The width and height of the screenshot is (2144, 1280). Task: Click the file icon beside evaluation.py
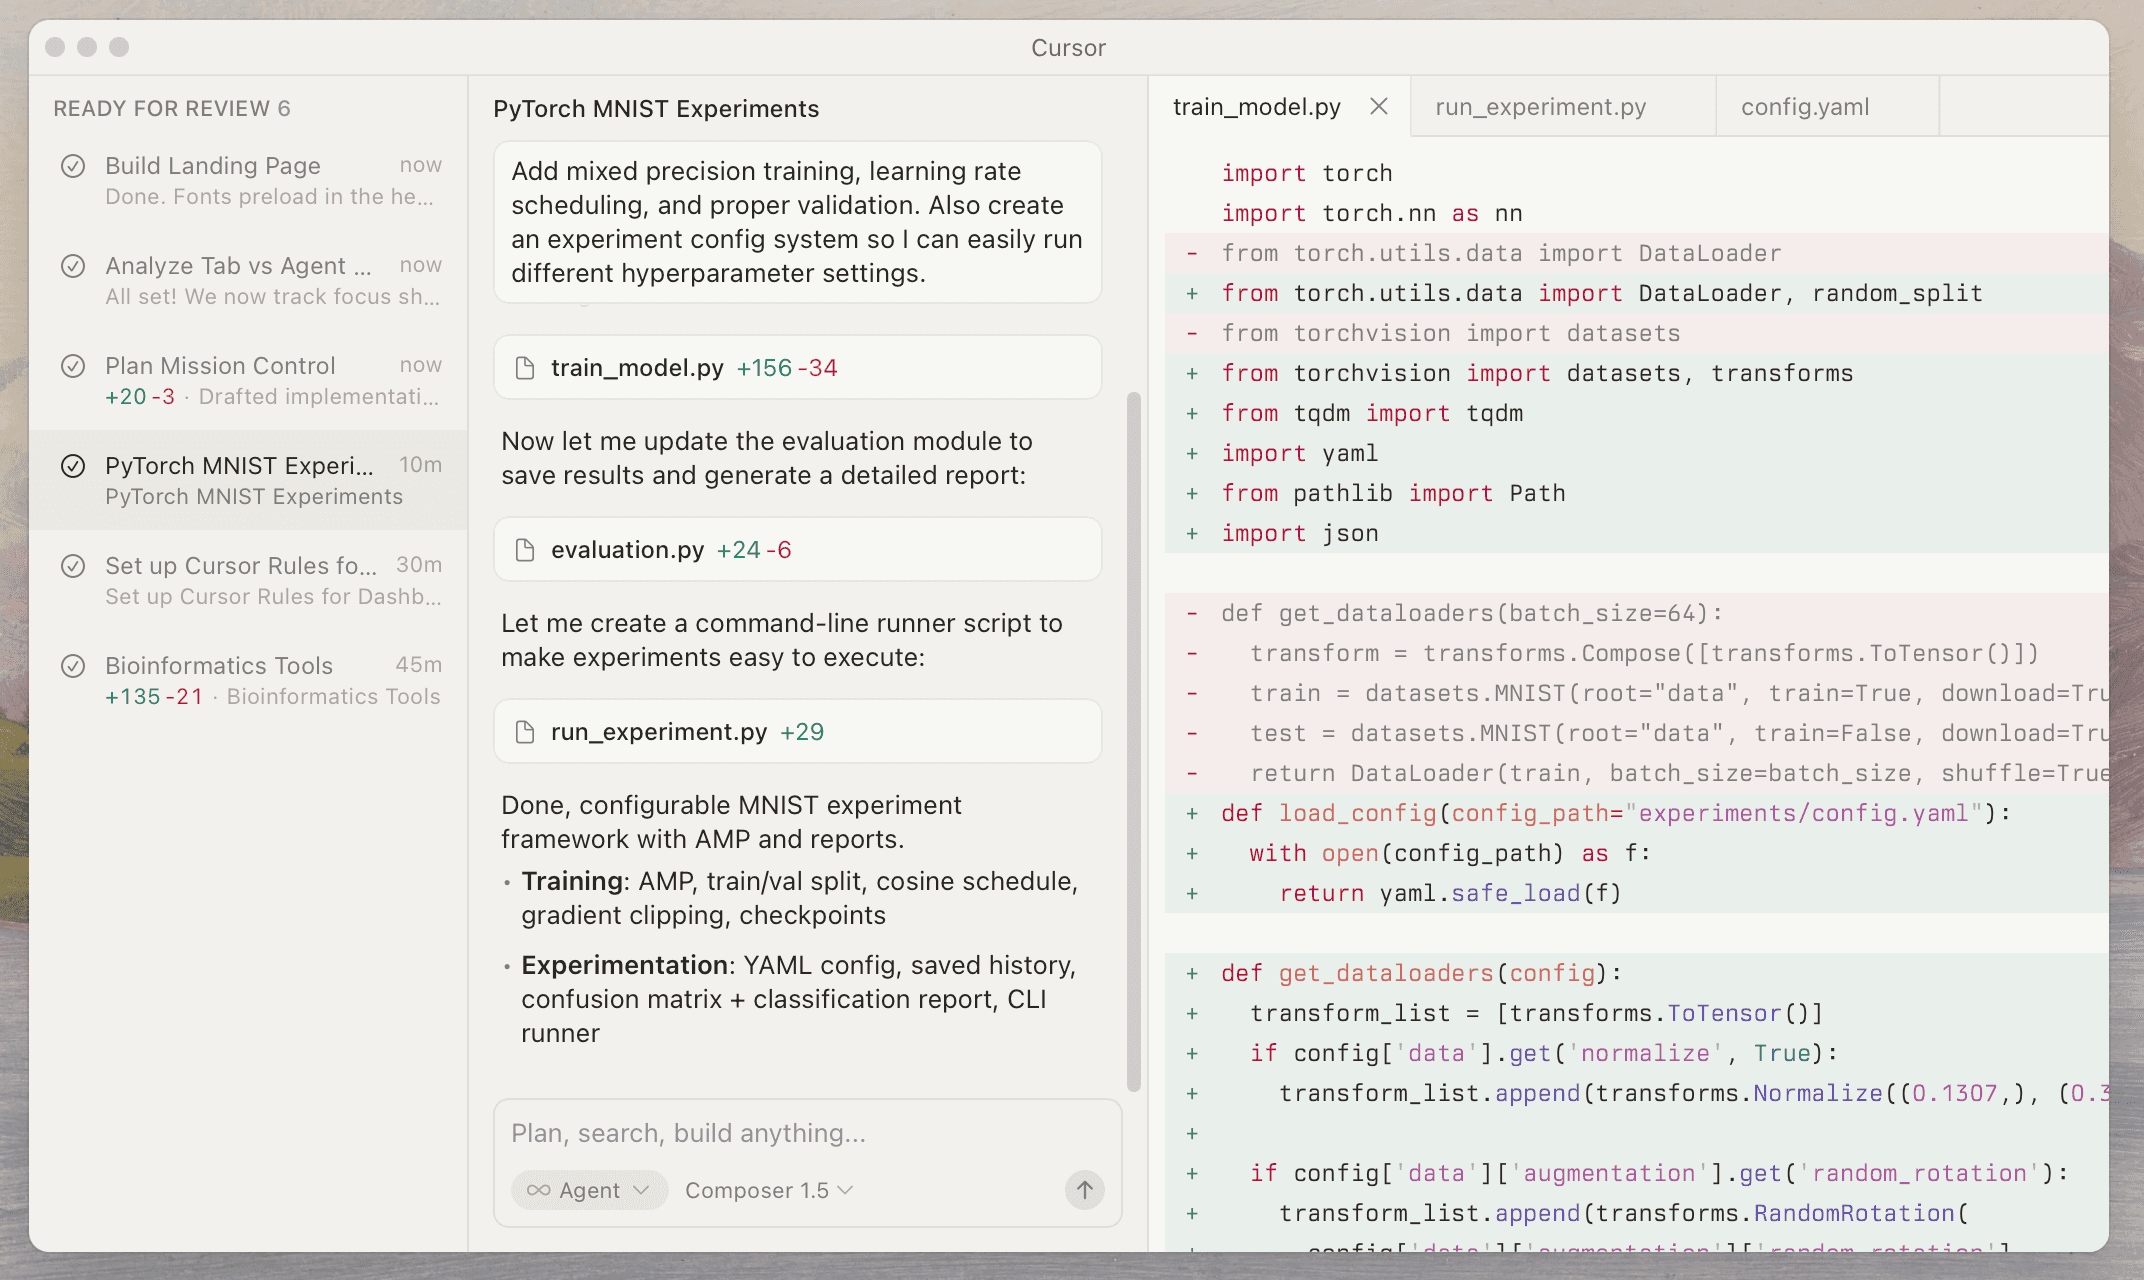pyautogui.click(x=525, y=550)
